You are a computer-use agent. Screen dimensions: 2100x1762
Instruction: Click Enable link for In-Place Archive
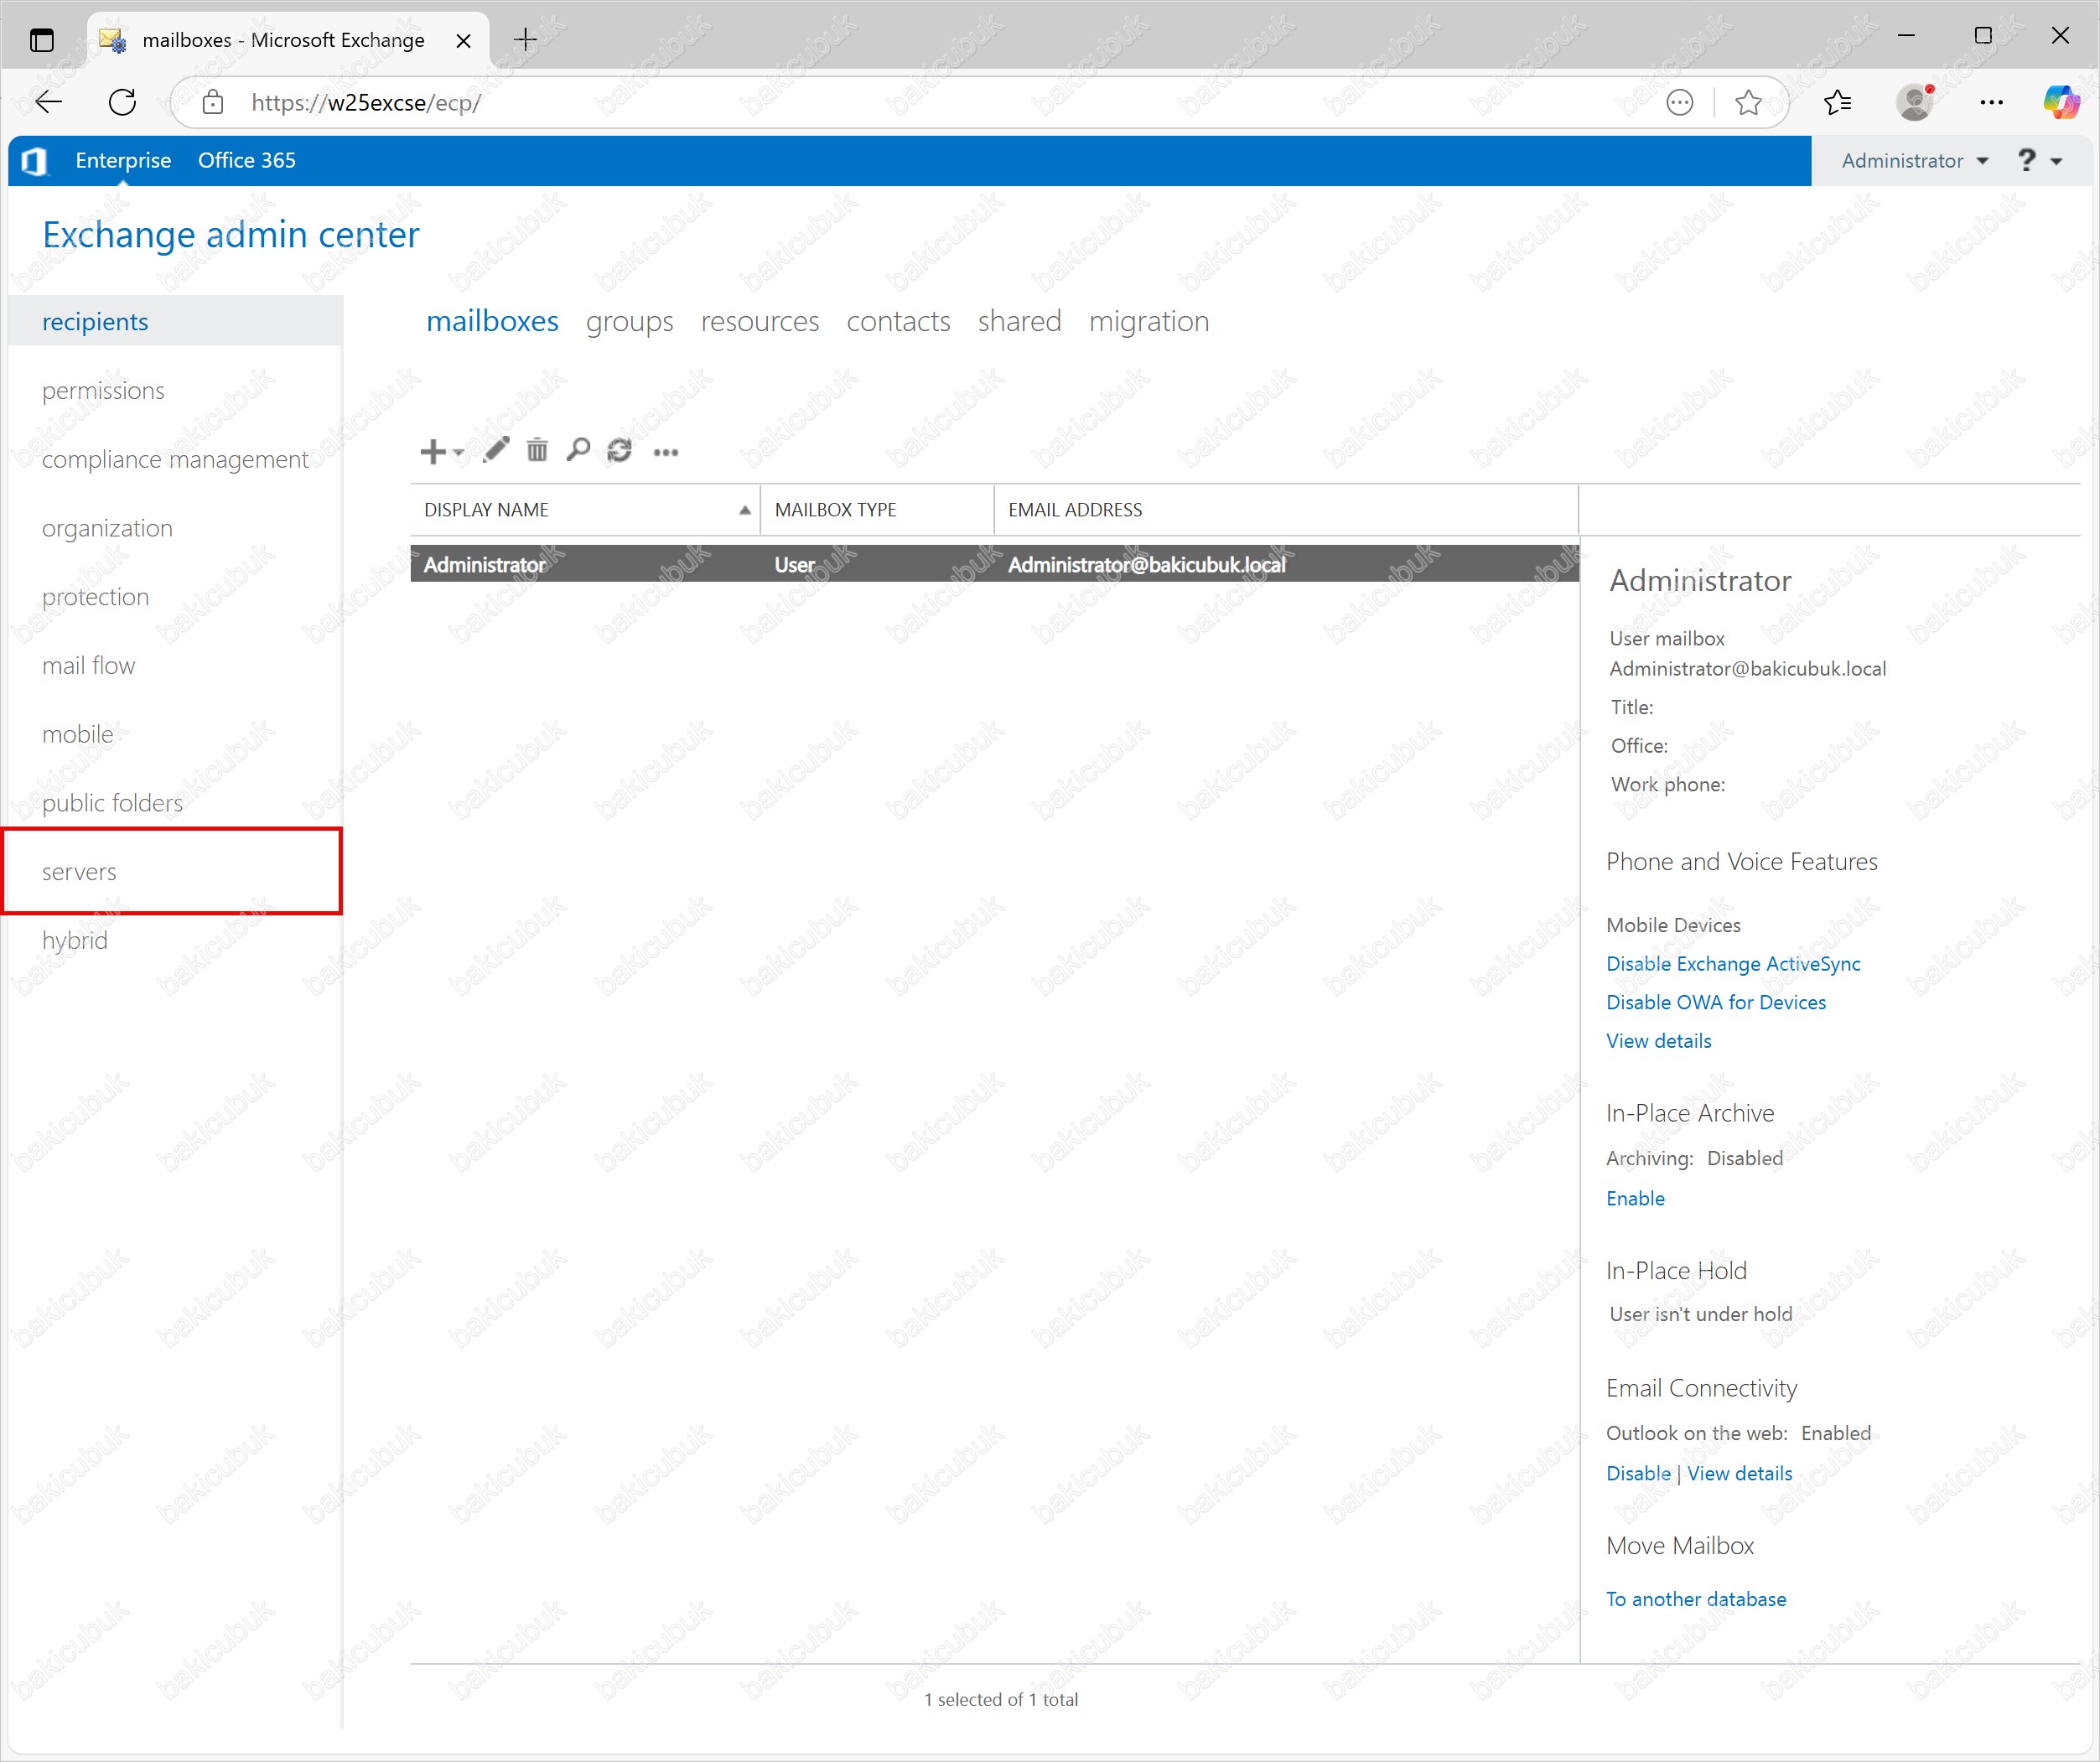point(1635,1198)
